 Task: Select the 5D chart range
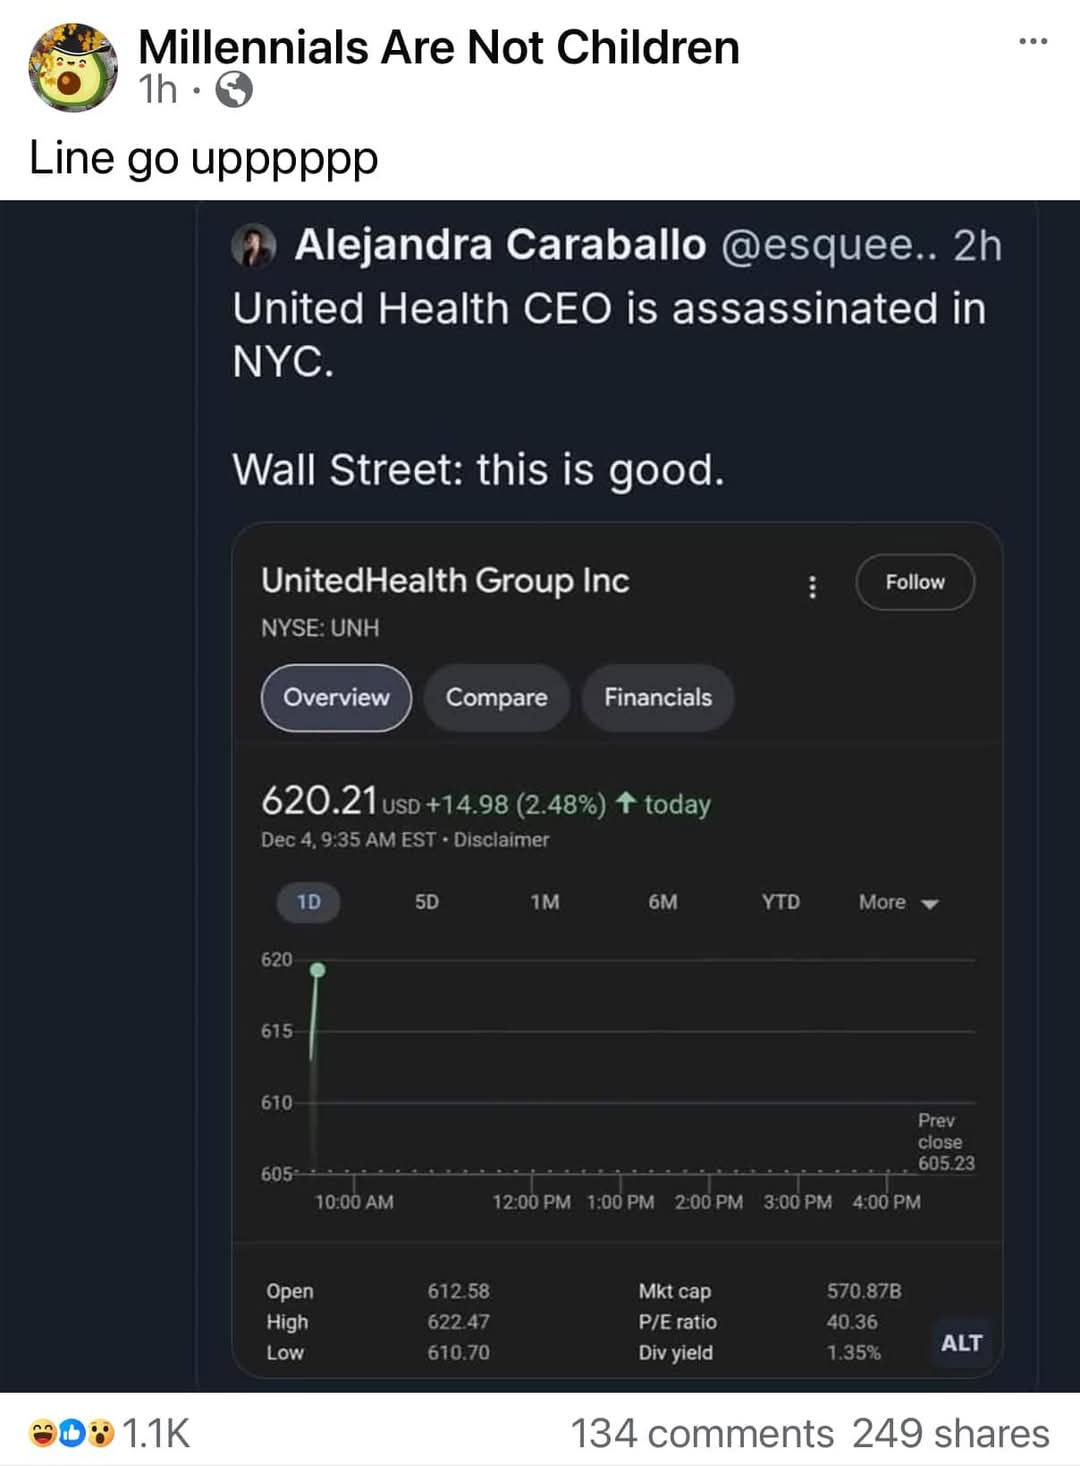click(427, 902)
